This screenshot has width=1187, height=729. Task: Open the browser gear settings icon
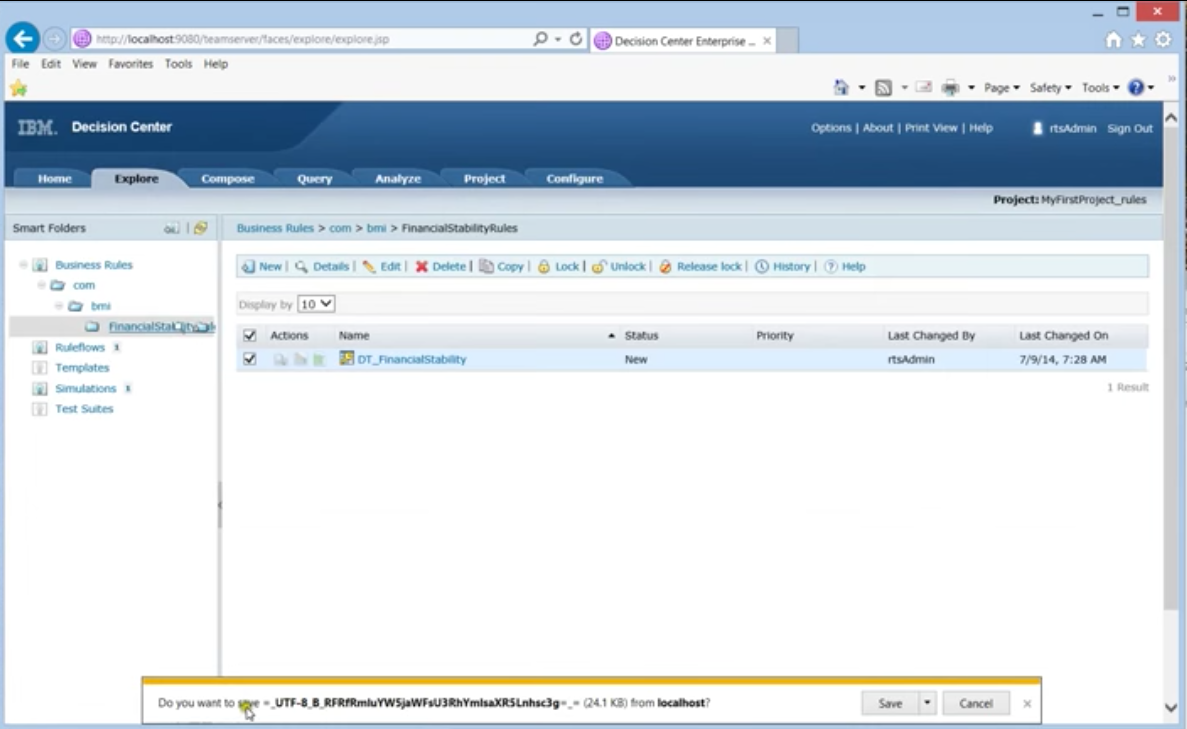[x=1163, y=39]
